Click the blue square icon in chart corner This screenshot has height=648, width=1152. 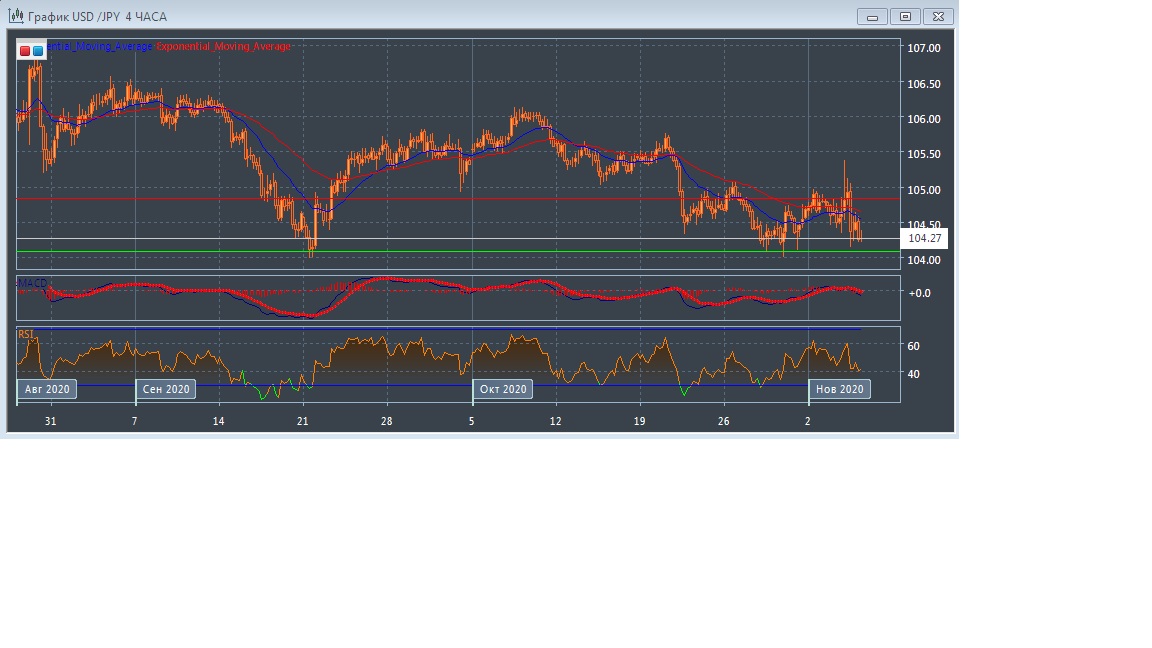click(38, 50)
